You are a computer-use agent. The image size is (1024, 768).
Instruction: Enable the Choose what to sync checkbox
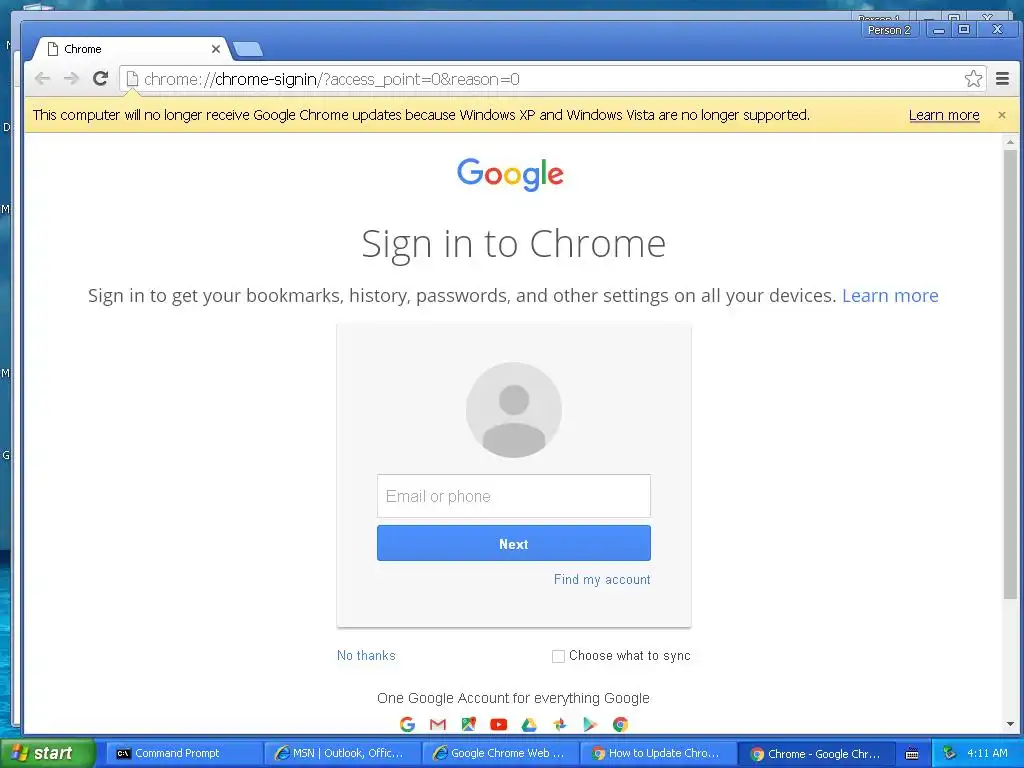pyautogui.click(x=558, y=656)
